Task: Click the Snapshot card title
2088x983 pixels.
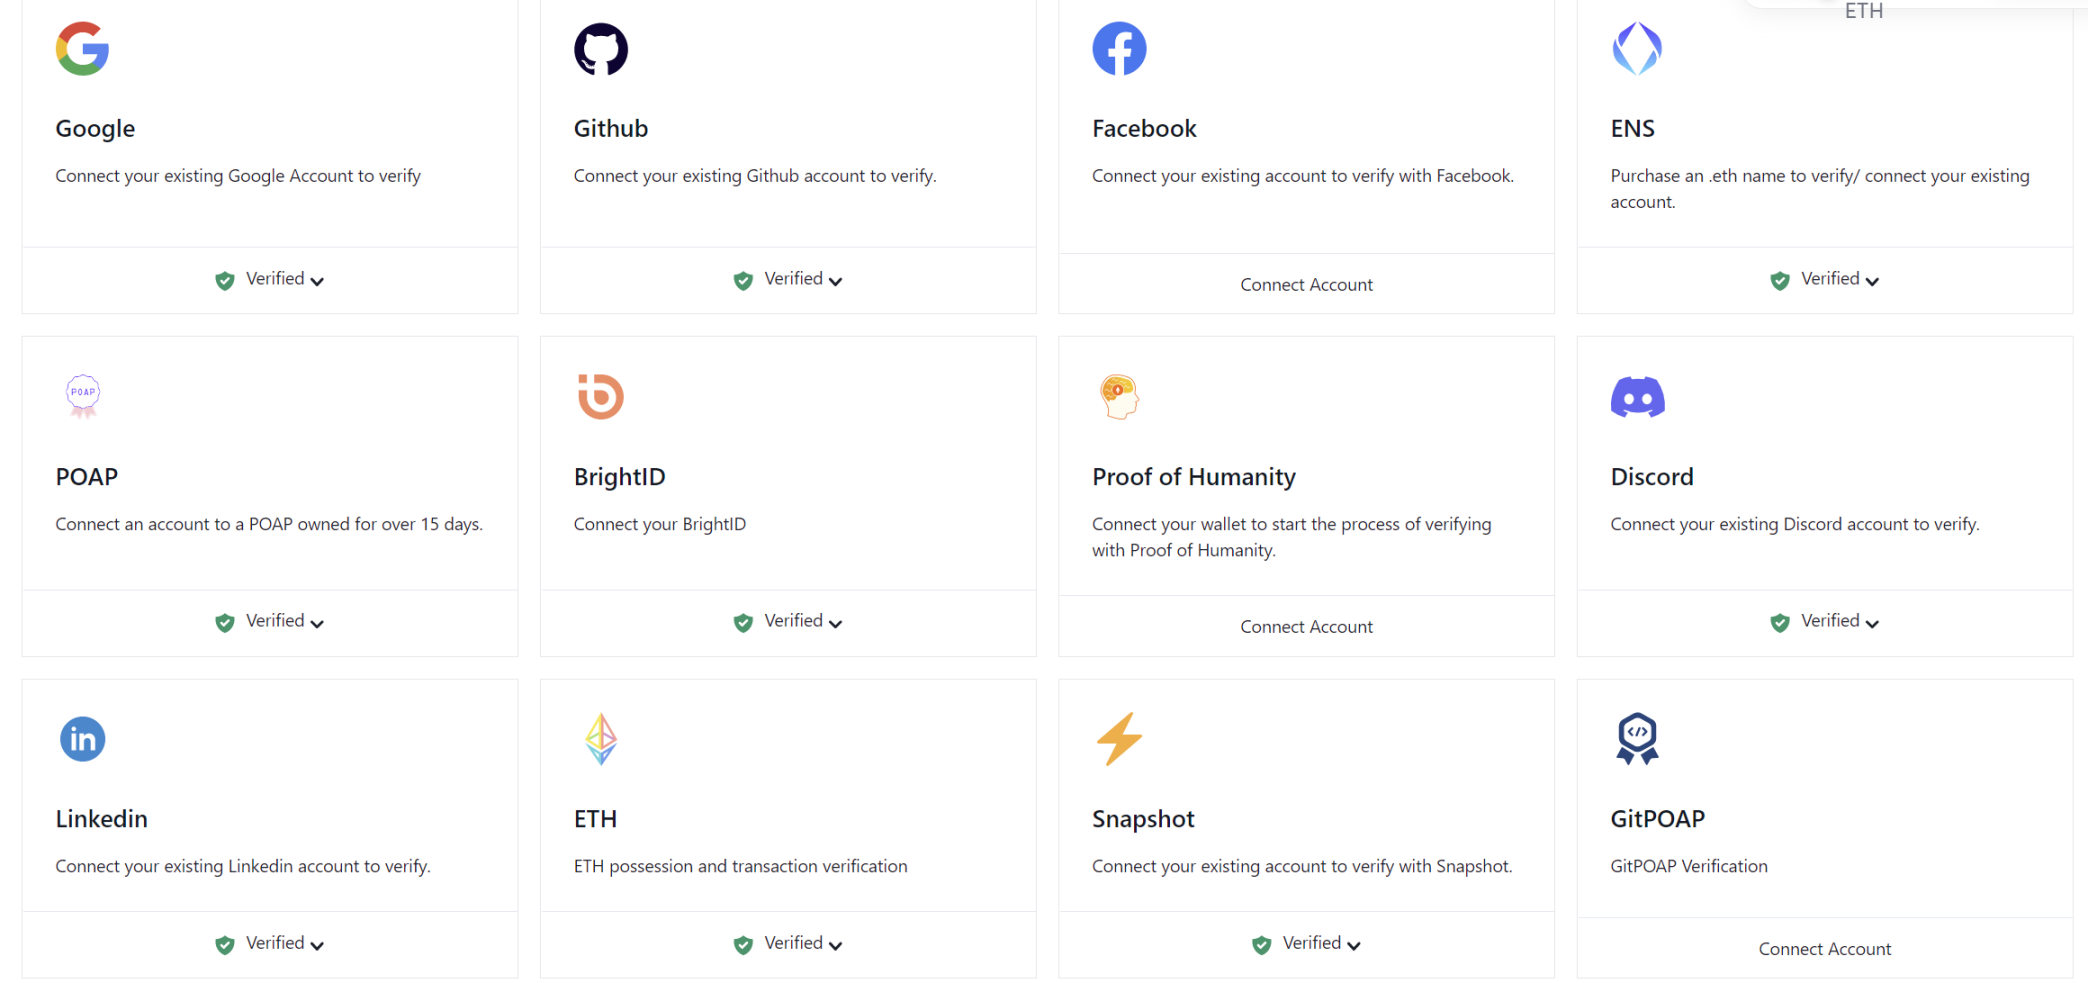Action: pyautogui.click(x=1143, y=819)
